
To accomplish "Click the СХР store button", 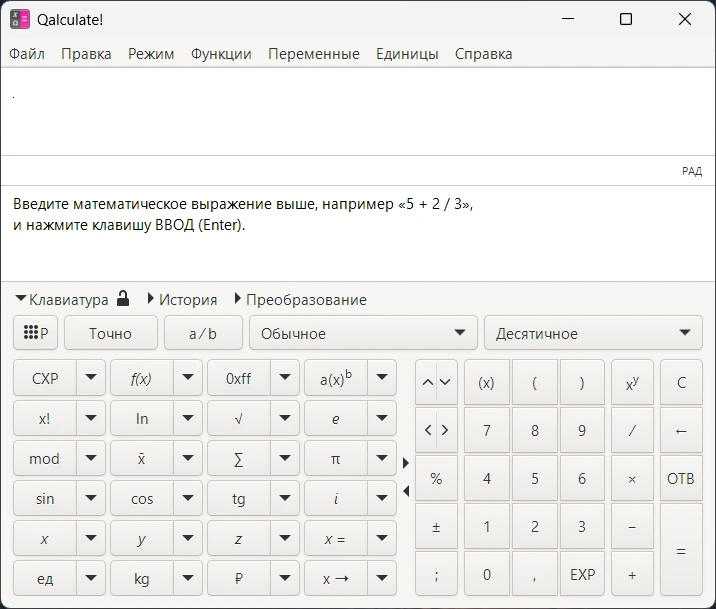I will pyautogui.click(x=45, y=378).
